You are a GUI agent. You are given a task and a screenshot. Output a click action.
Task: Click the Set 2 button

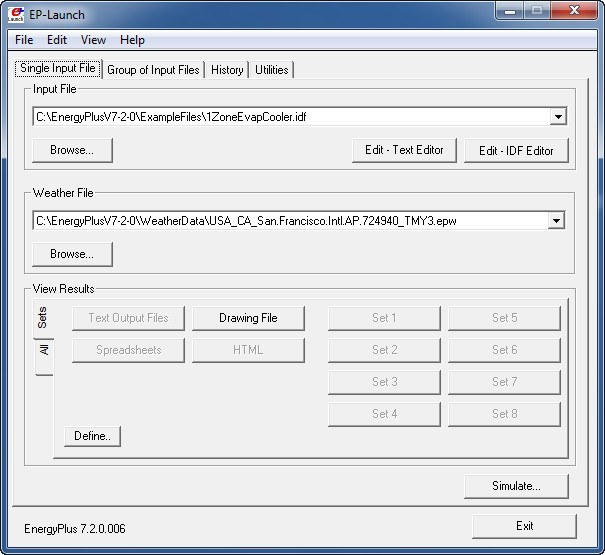384,350
